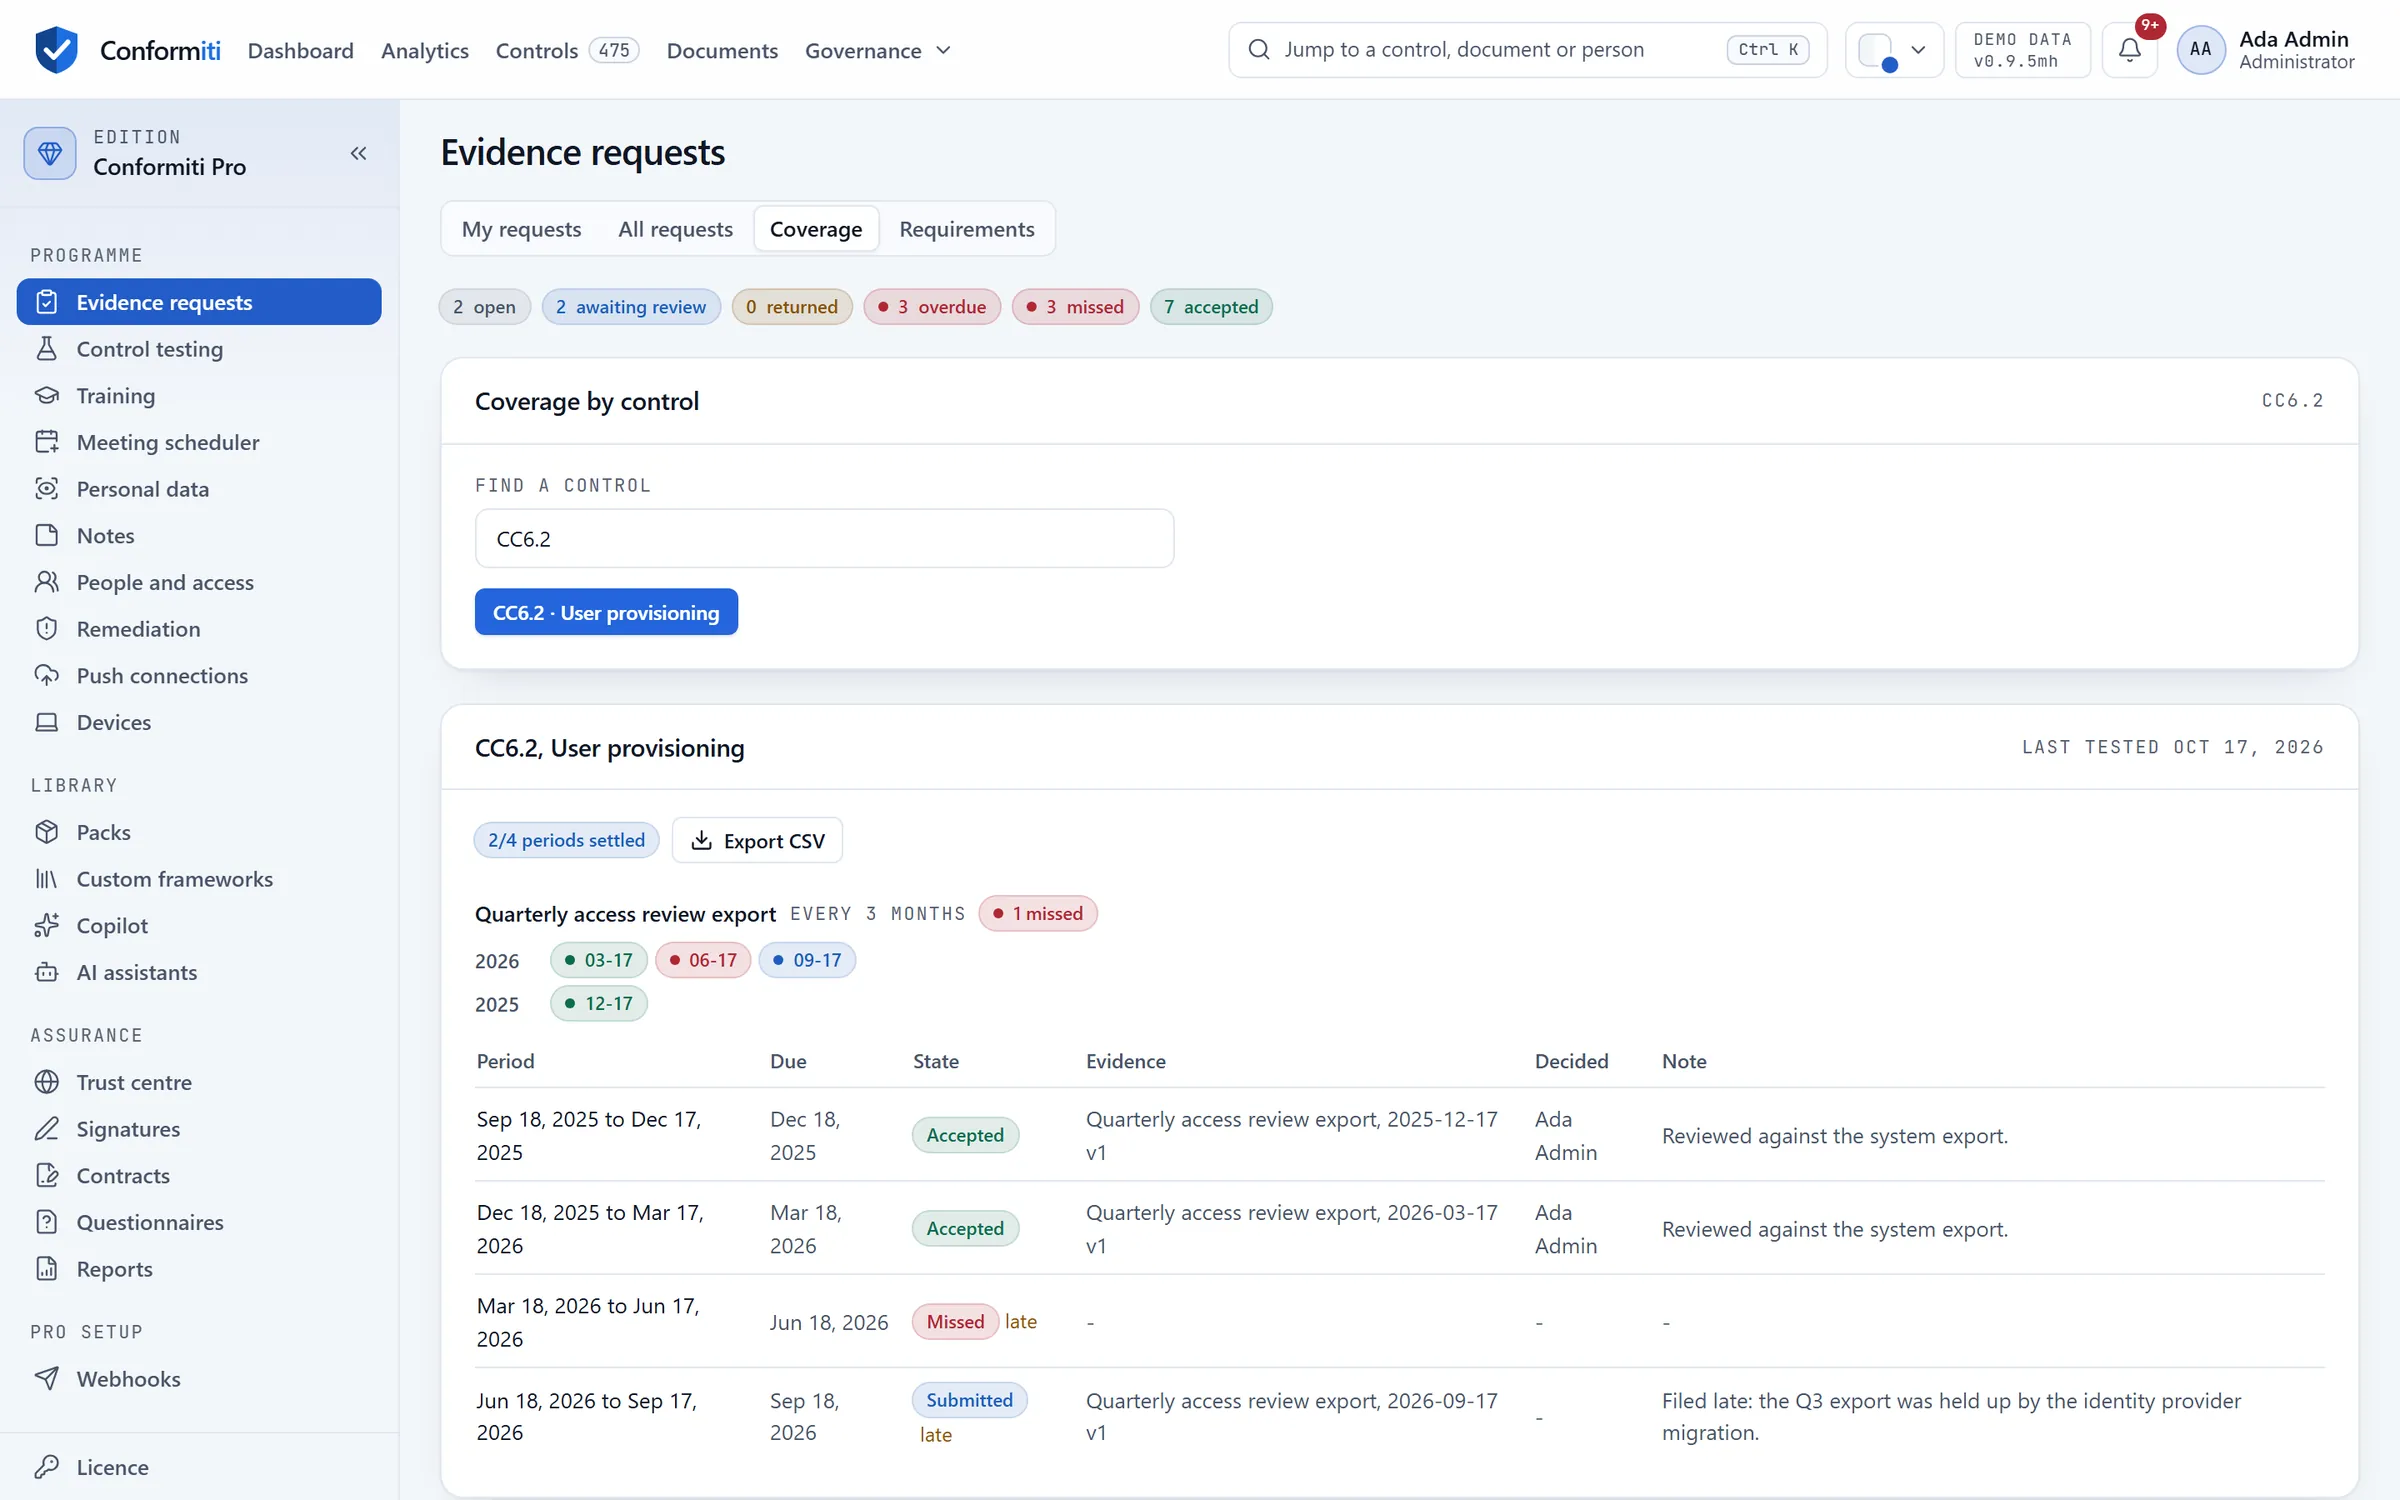Open the theme switcher dropdown
Image resolution: width=2400 pixels, height=1500 pixels.
point(1893,49)
